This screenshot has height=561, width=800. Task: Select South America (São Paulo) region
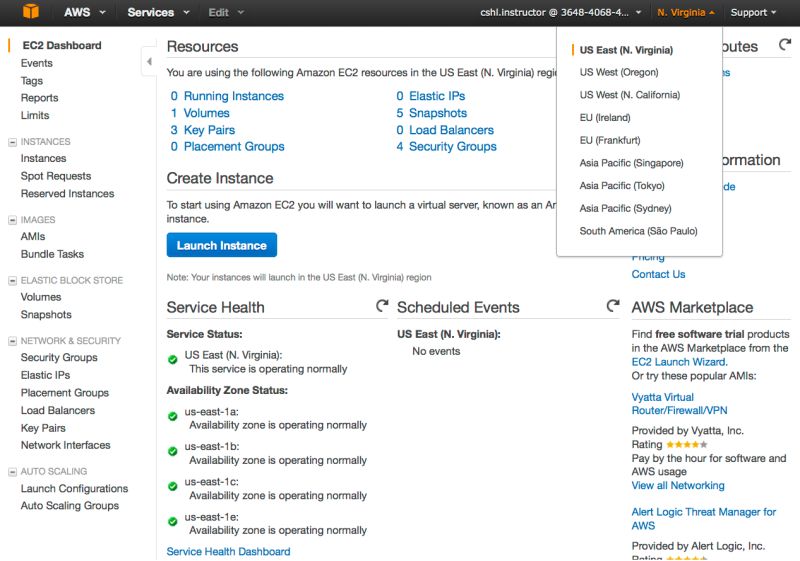click(x=638, y=231)
